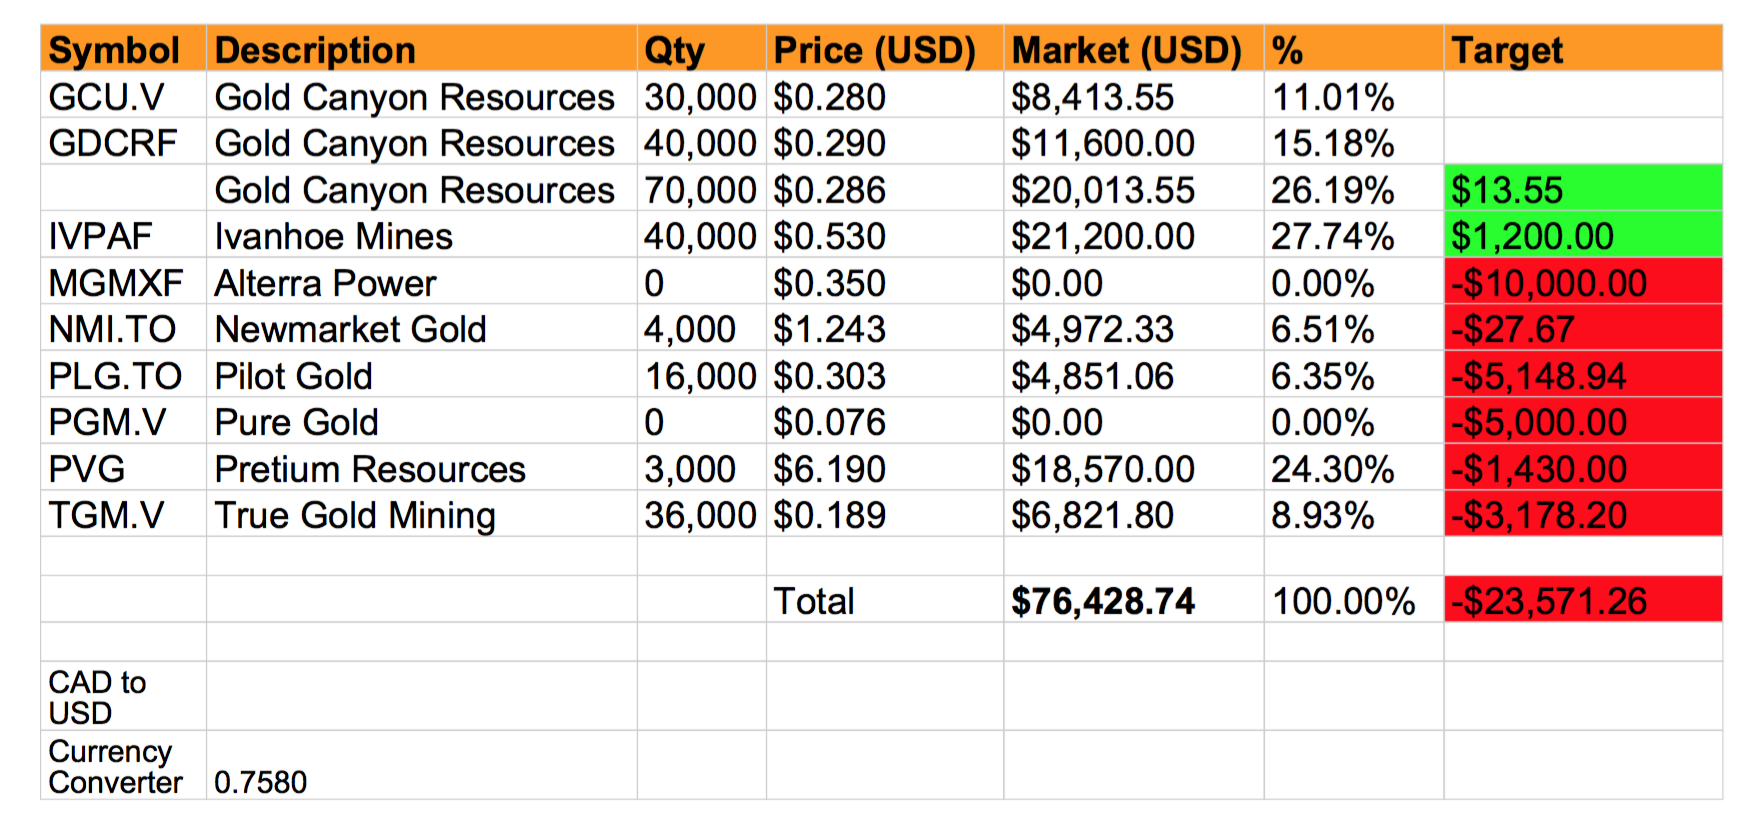Select the Qty column header
Image resolution: width=1738 pixels, height=816 pixels.
point(701,49)
